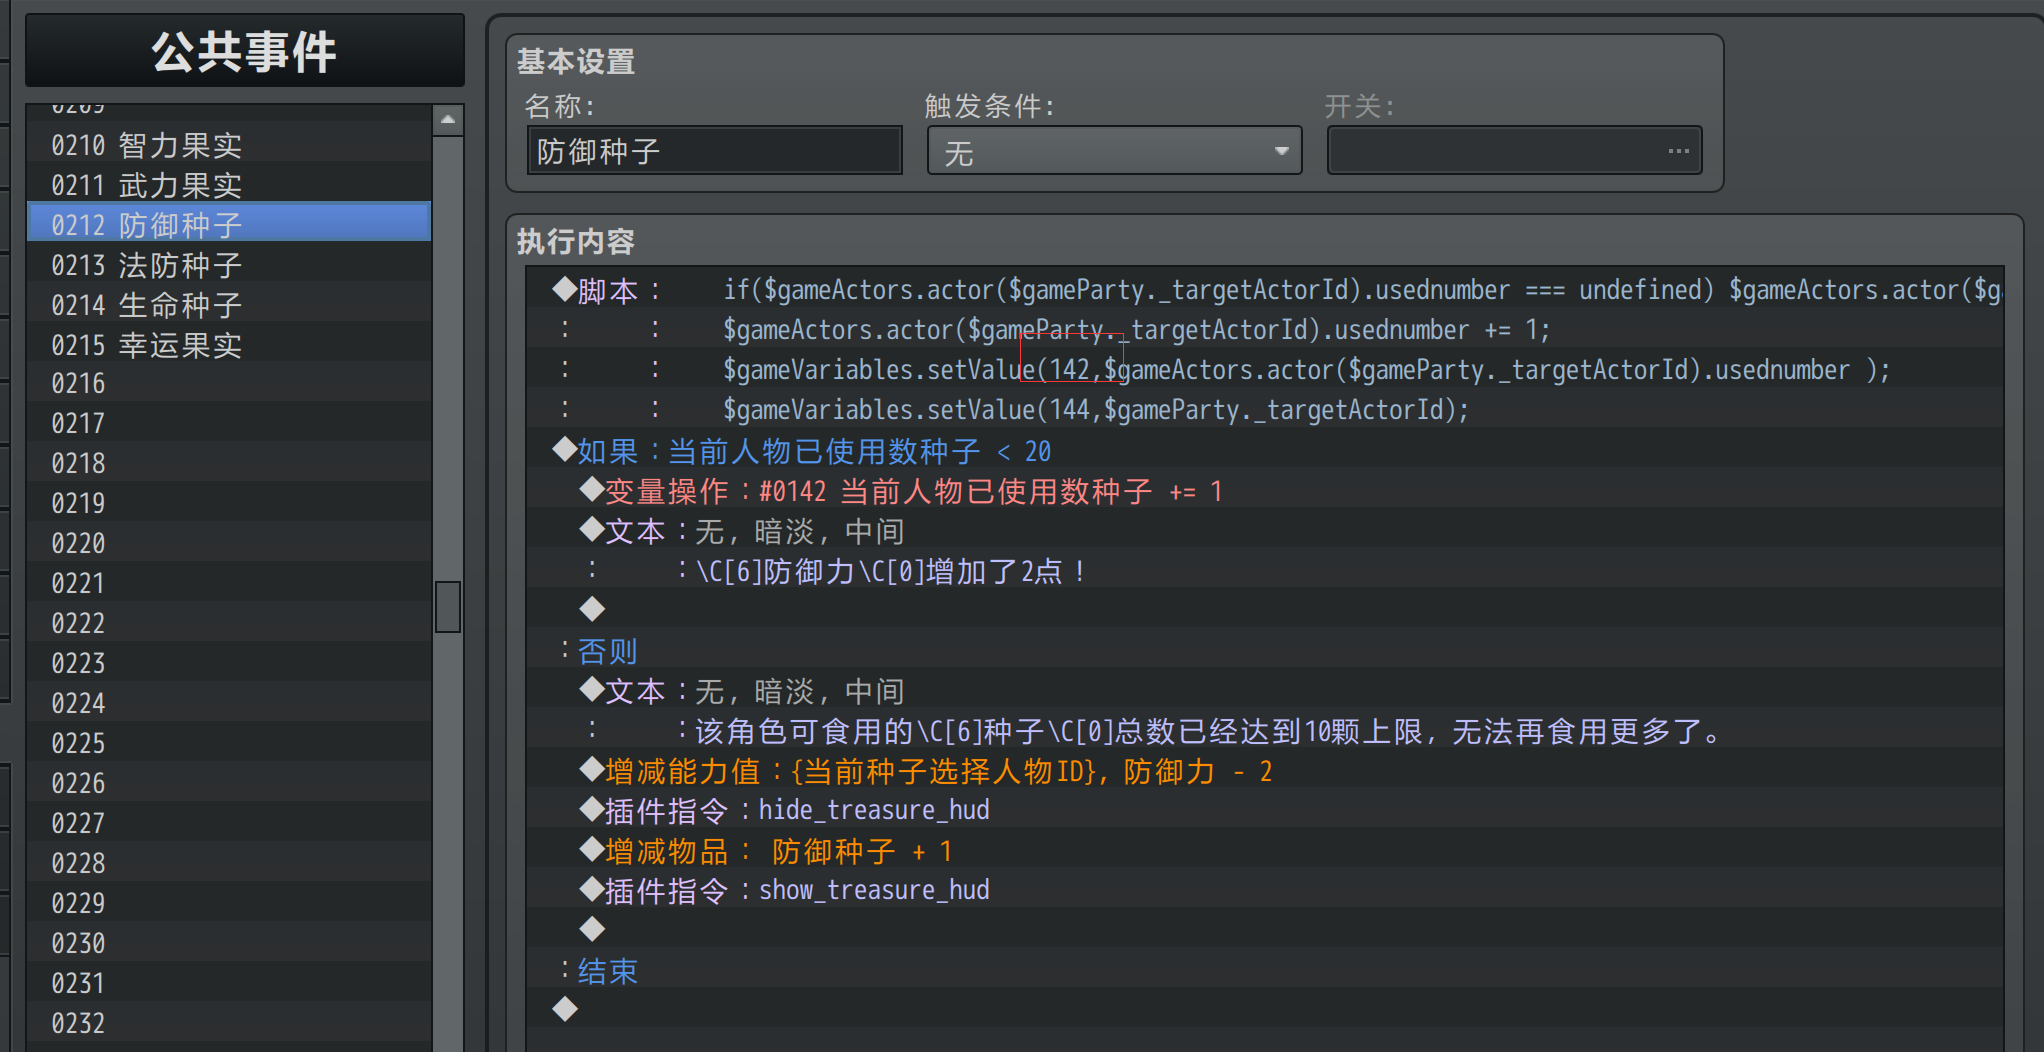Open the 开关 selector ellipsis field
Screen dimensions: 2044x1052
click(1514, 151)
